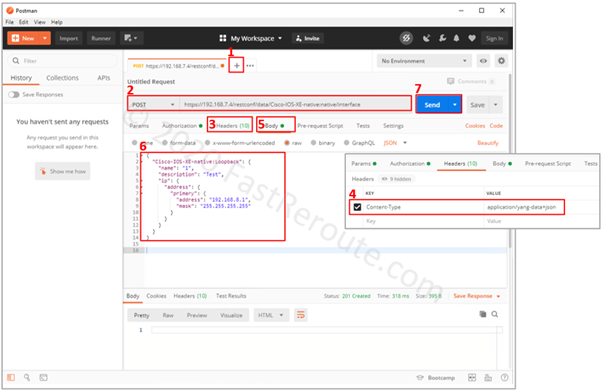Image resolution: width=602 pixels, height=392 pixels.
Task: Click the Invite button
Action: coord(308,38)
